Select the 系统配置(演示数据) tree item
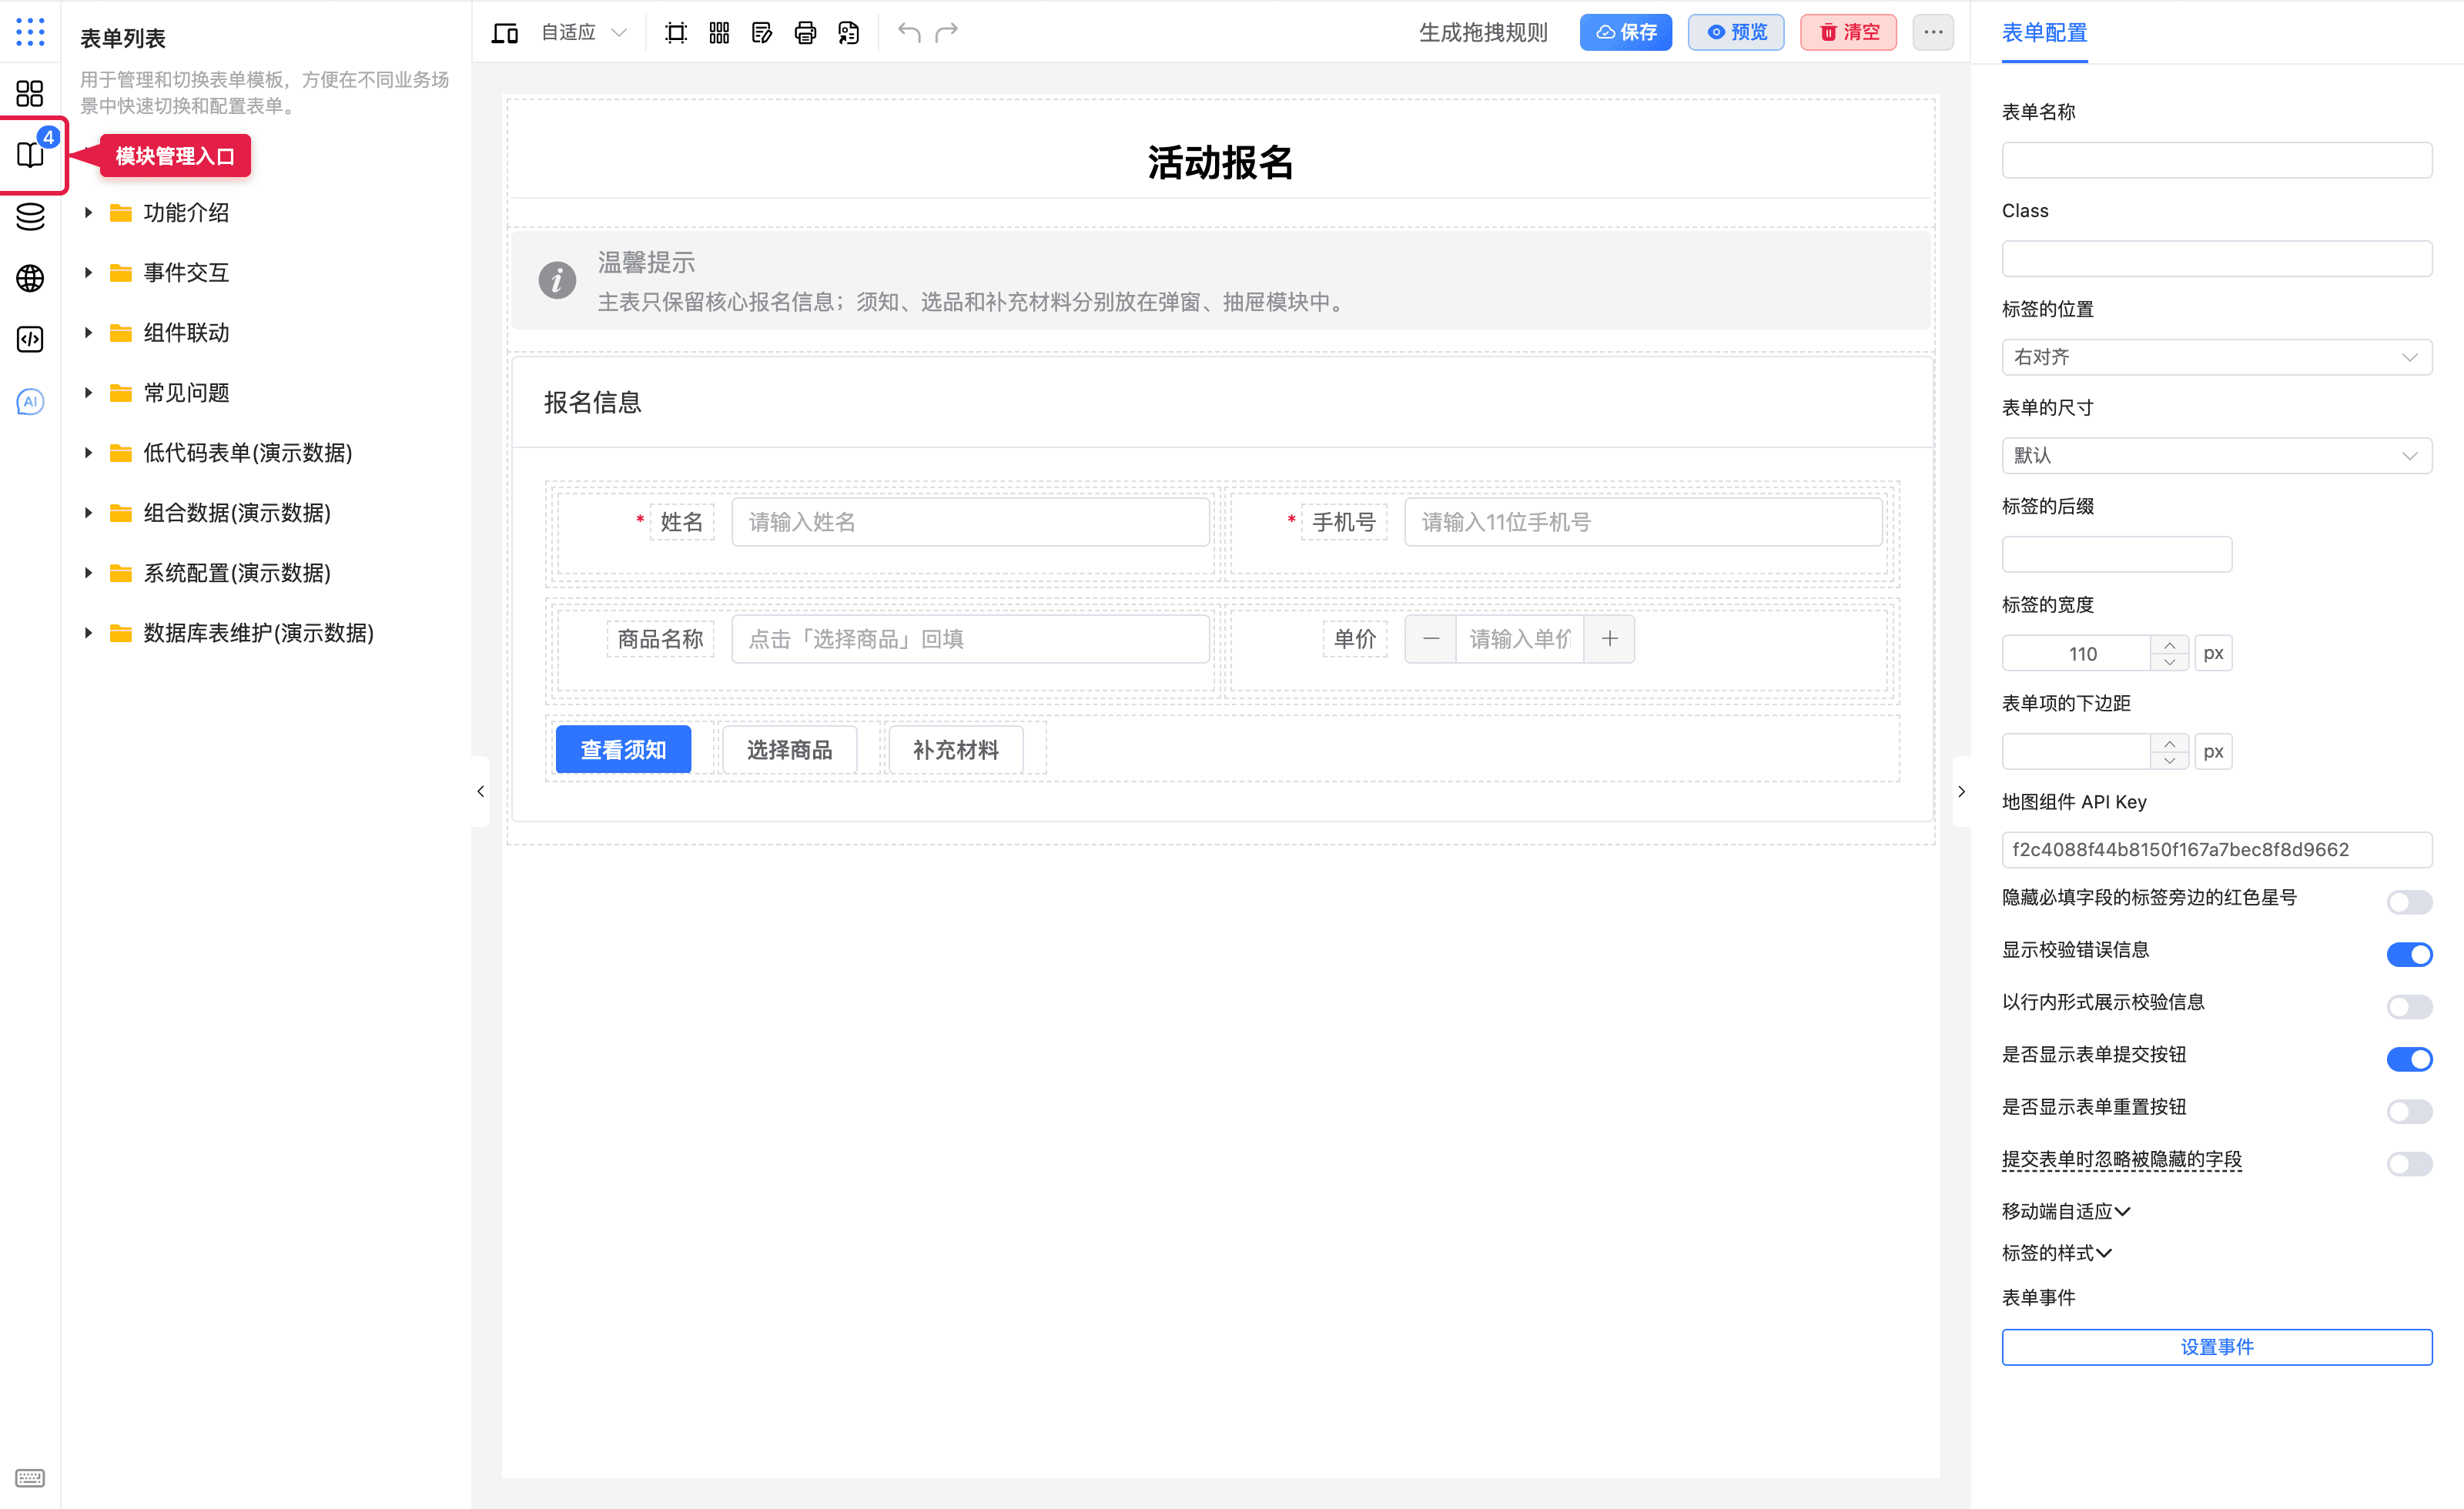This screenshot has width=2464, height=1509. pos(236,573)
